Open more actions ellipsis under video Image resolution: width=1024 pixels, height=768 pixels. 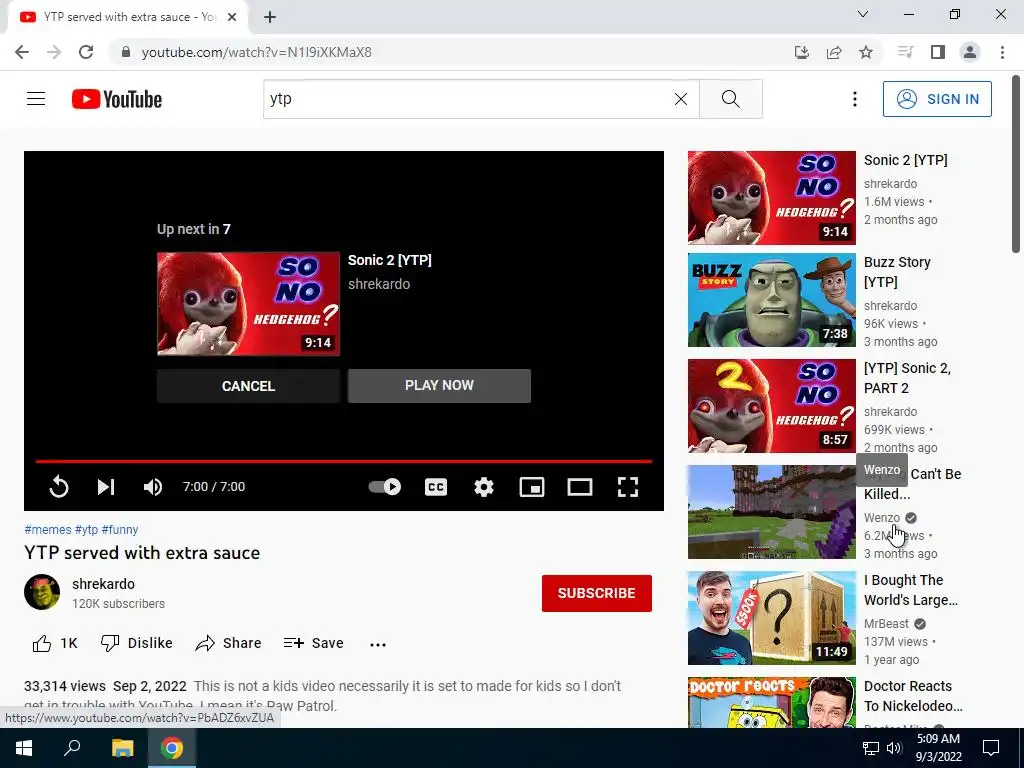[x=377, y=644]
